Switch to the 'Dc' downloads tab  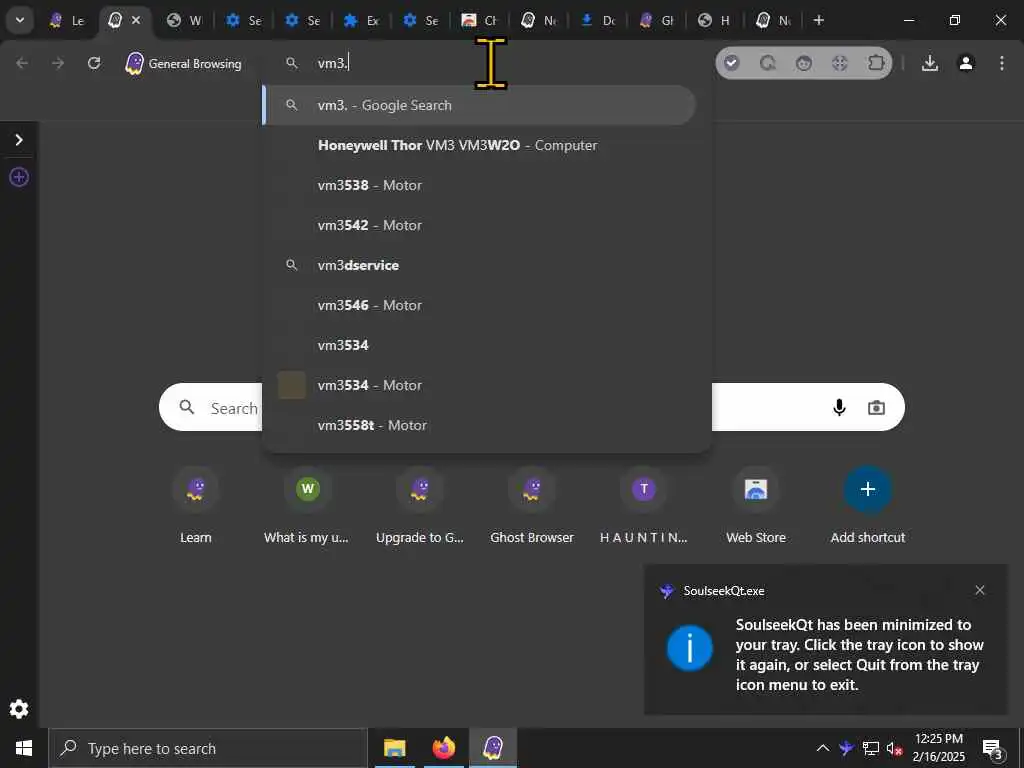tap(598, 20)
